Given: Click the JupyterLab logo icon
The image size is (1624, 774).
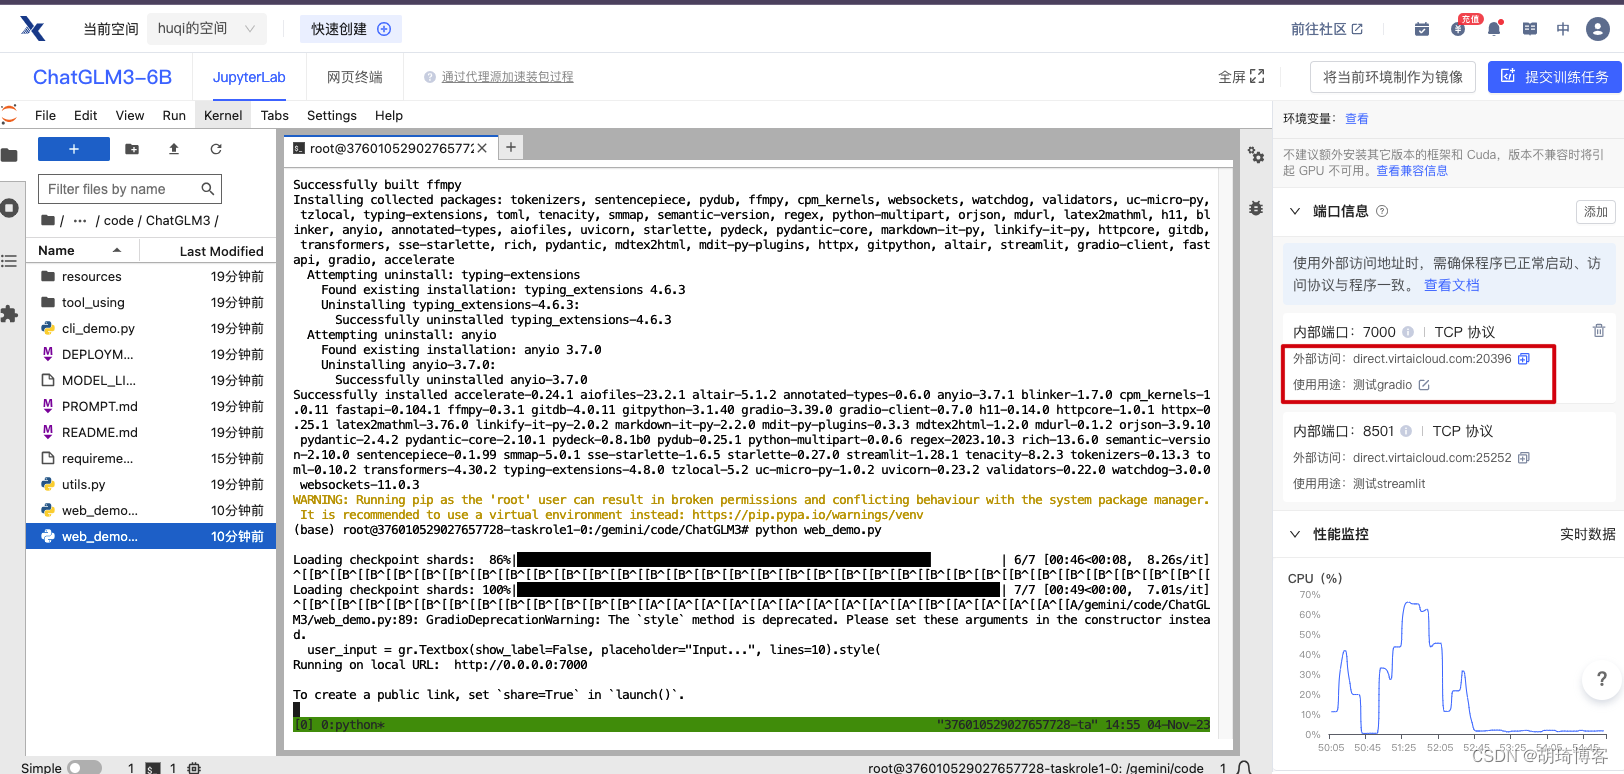Looking at the screenshot, I should [9, 115].
